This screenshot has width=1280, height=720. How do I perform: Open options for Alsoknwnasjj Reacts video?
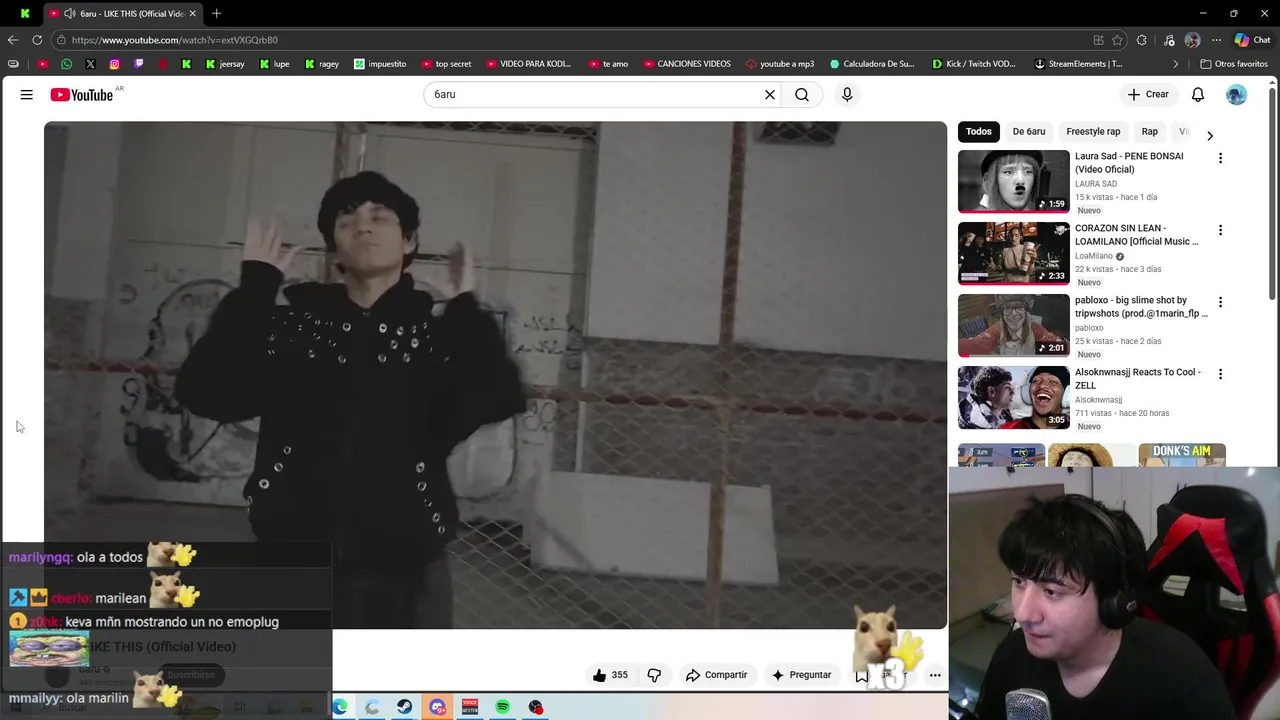pos(1220,374)
